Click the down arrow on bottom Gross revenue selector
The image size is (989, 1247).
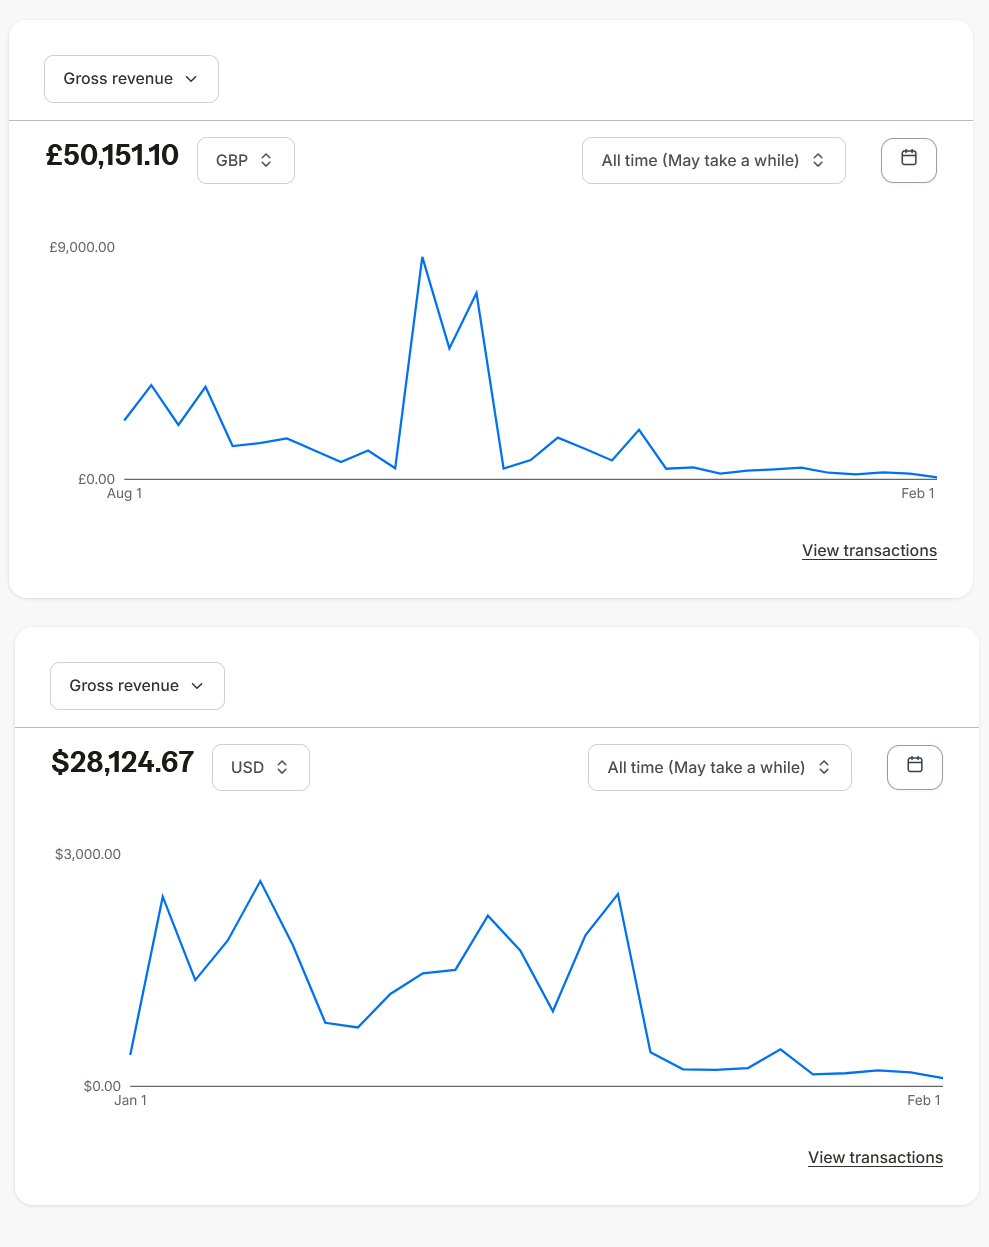(196, 686)
